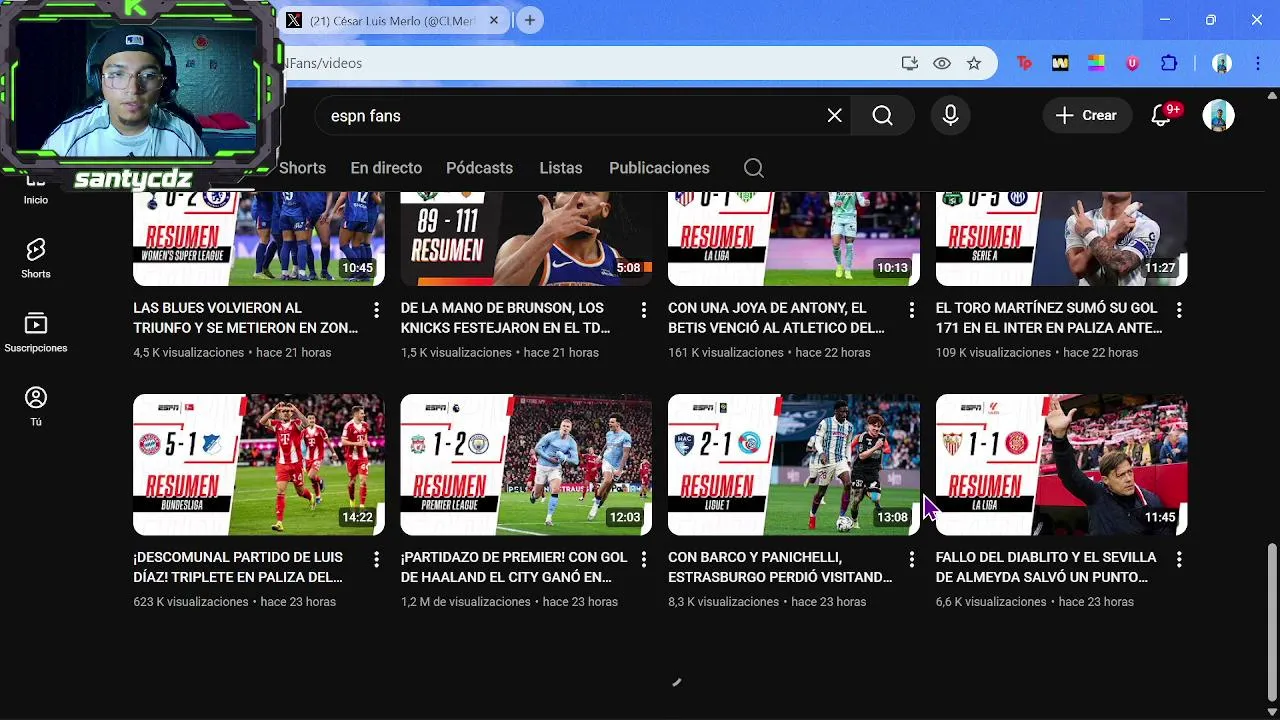Screen dimensions: 1280x720
Task: Go to Inicio in the sidebar
Action: pyautogui.click(x=36, y=190)
